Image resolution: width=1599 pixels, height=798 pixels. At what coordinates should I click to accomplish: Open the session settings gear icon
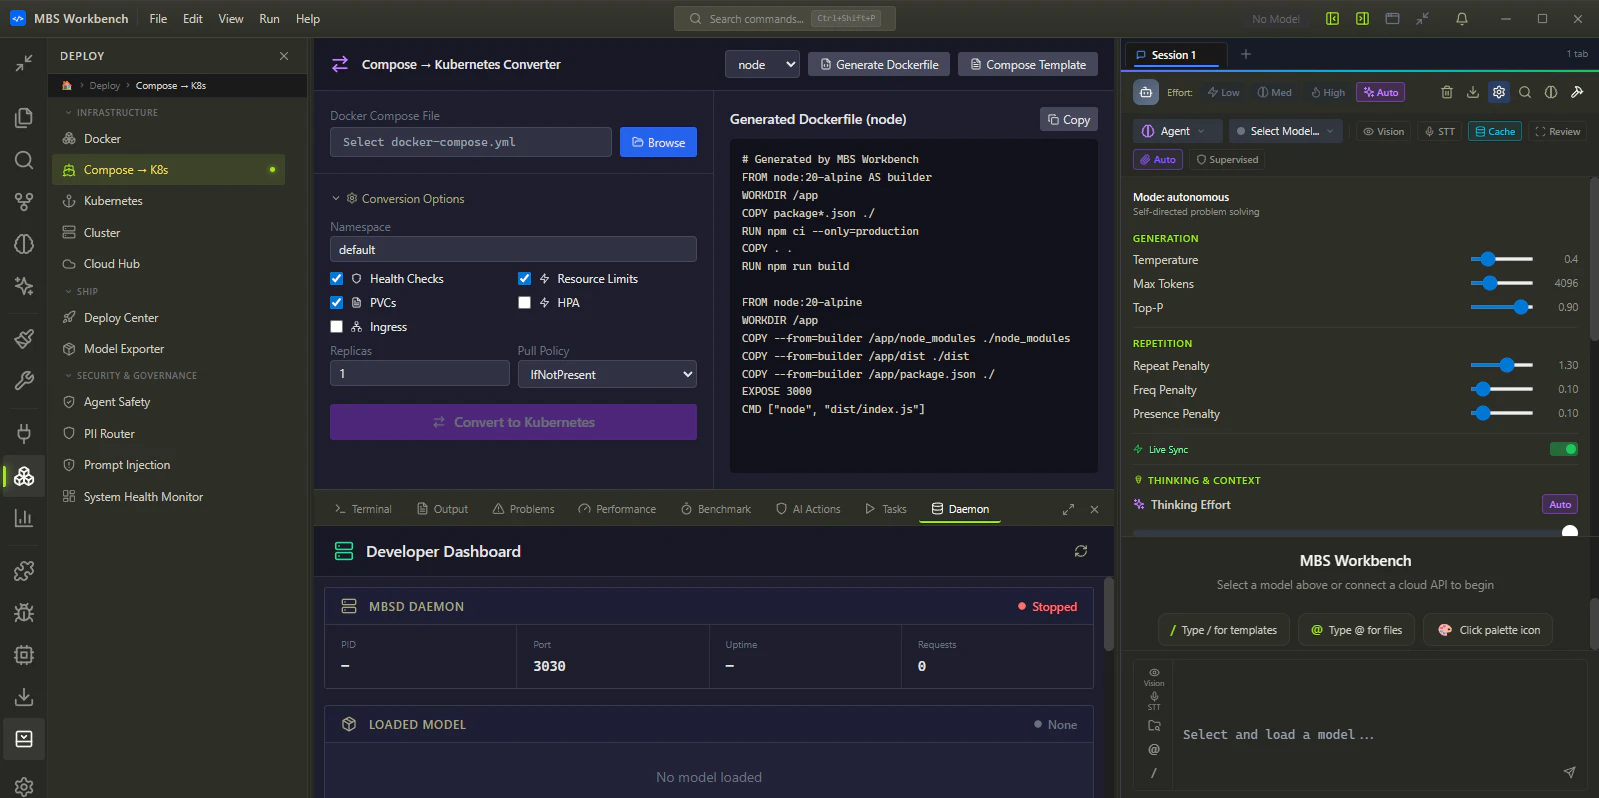pos(1498,92)
